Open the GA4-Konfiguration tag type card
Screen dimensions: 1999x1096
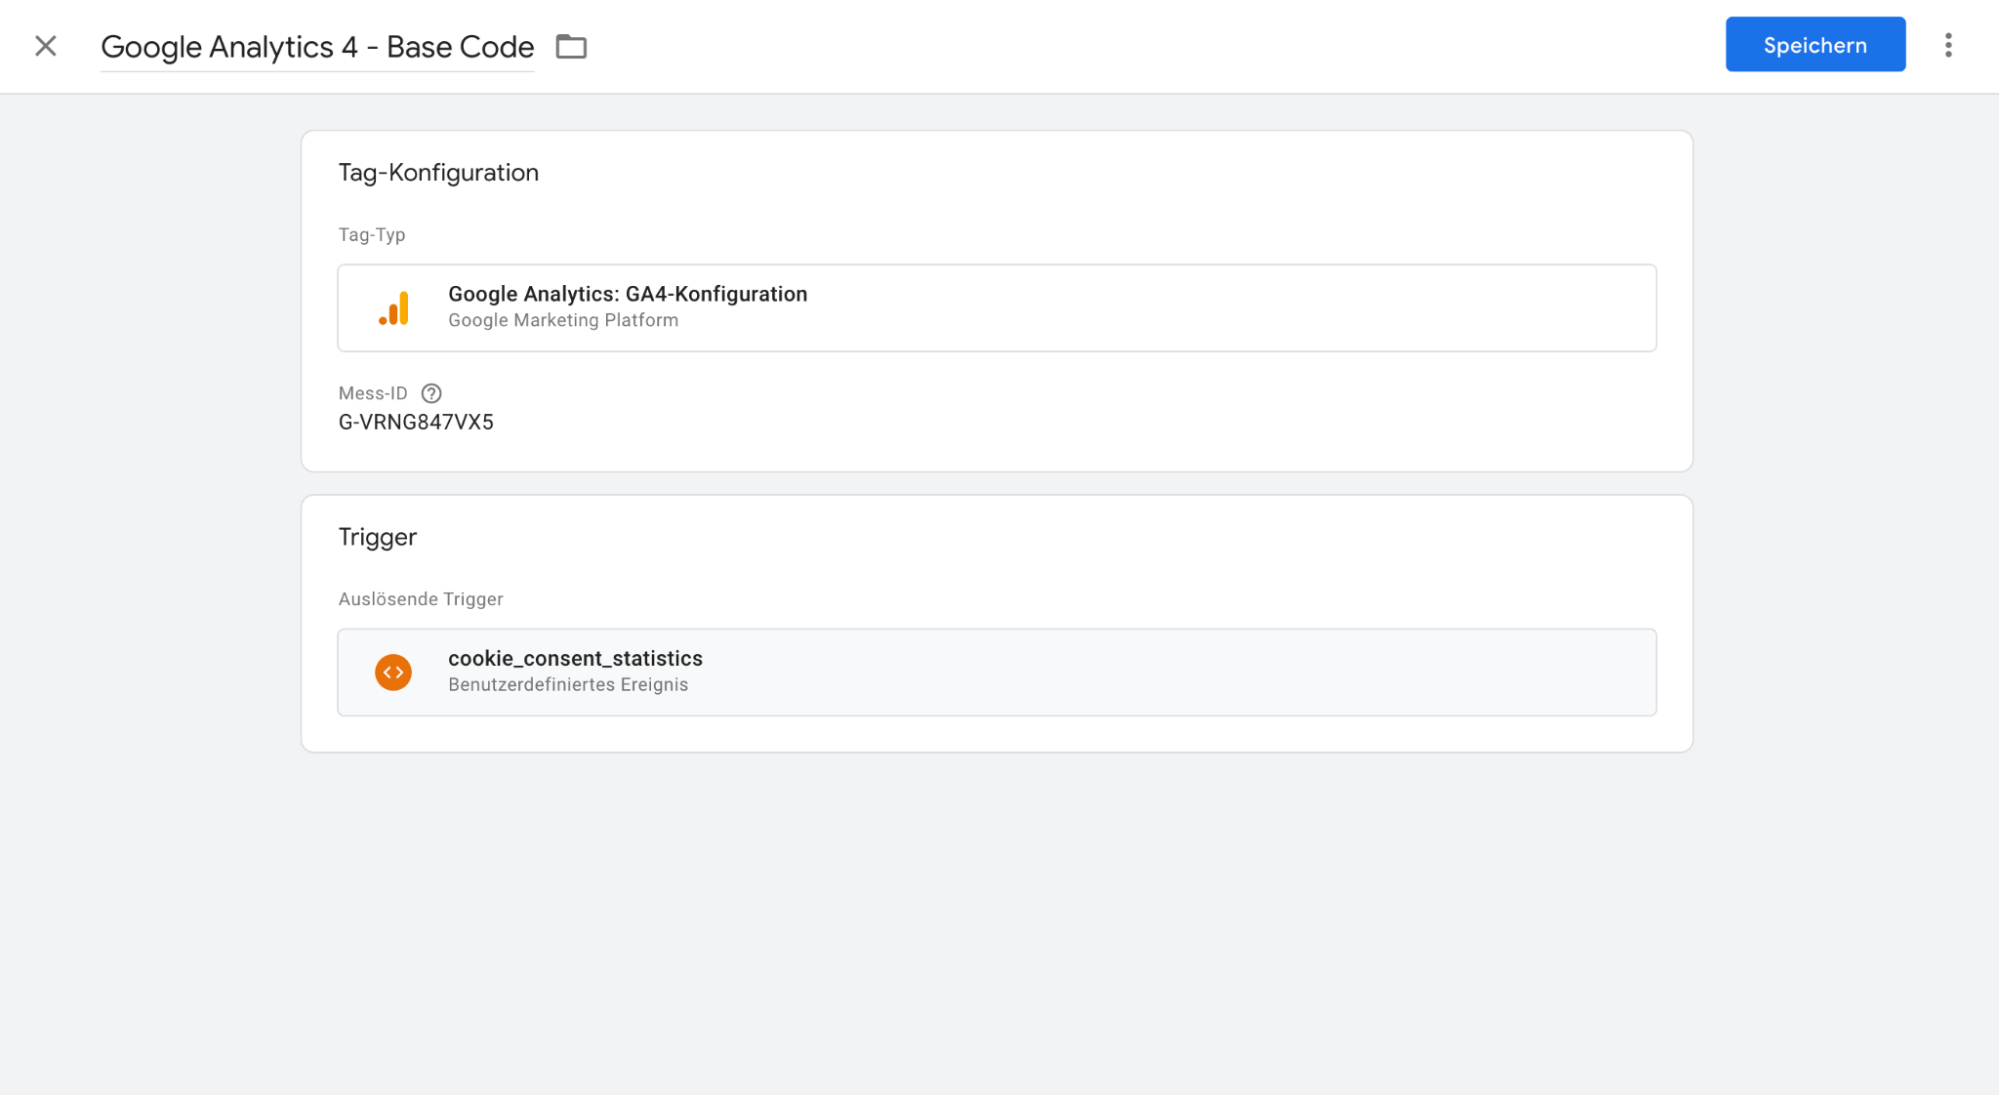997,308
